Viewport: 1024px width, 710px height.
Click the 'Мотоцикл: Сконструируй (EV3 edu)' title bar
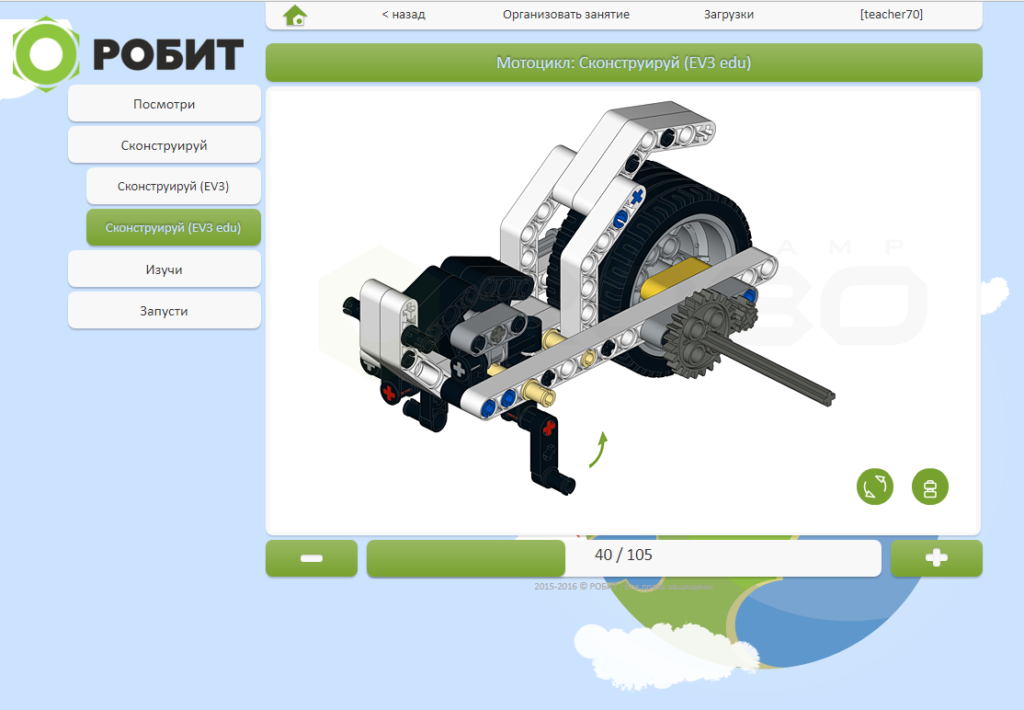point(623,63)
